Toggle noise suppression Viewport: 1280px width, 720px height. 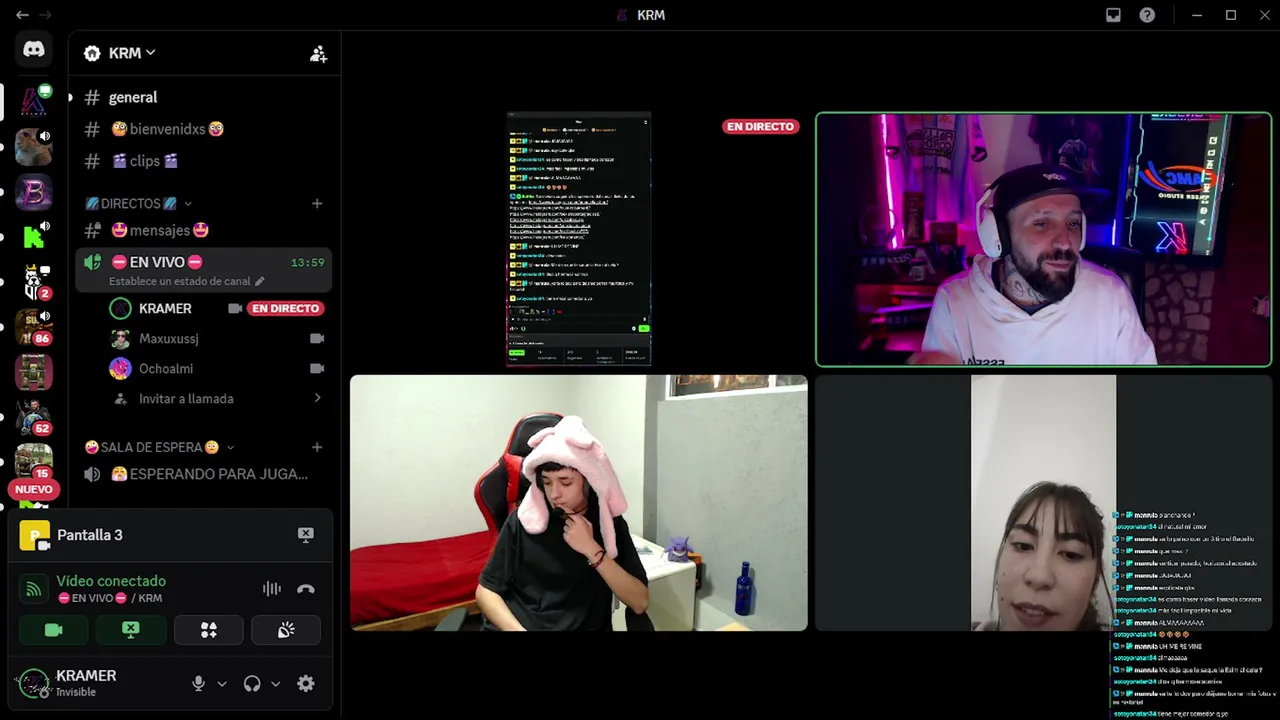click(271, 589)
